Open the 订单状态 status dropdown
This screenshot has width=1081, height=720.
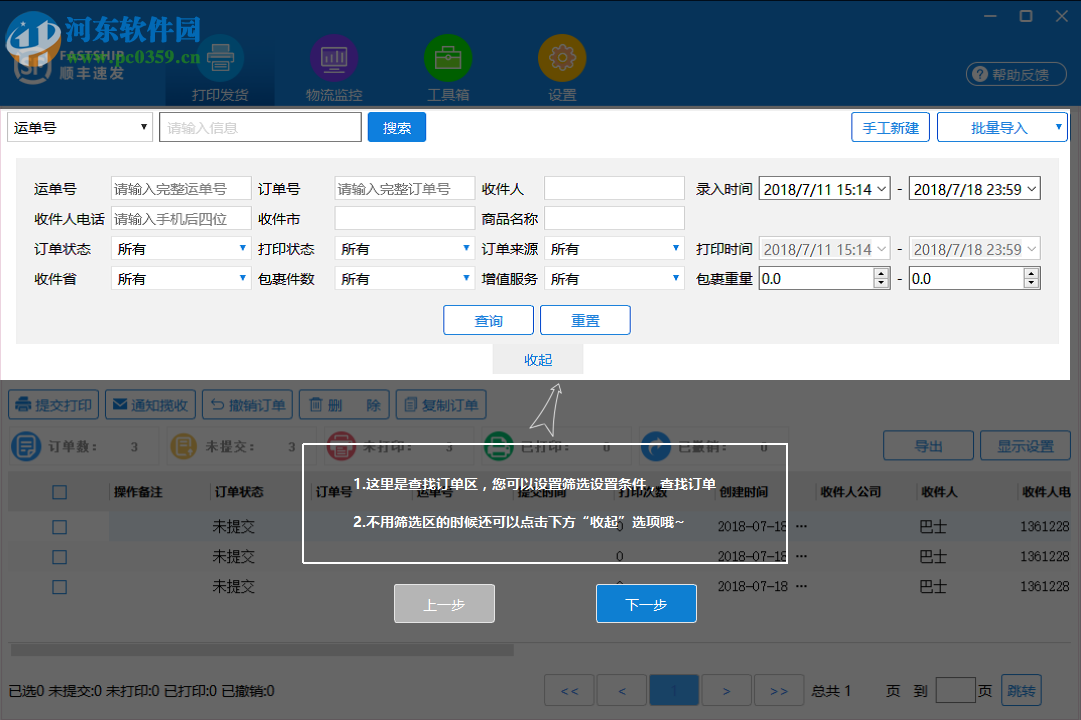(x=180, y=248)
